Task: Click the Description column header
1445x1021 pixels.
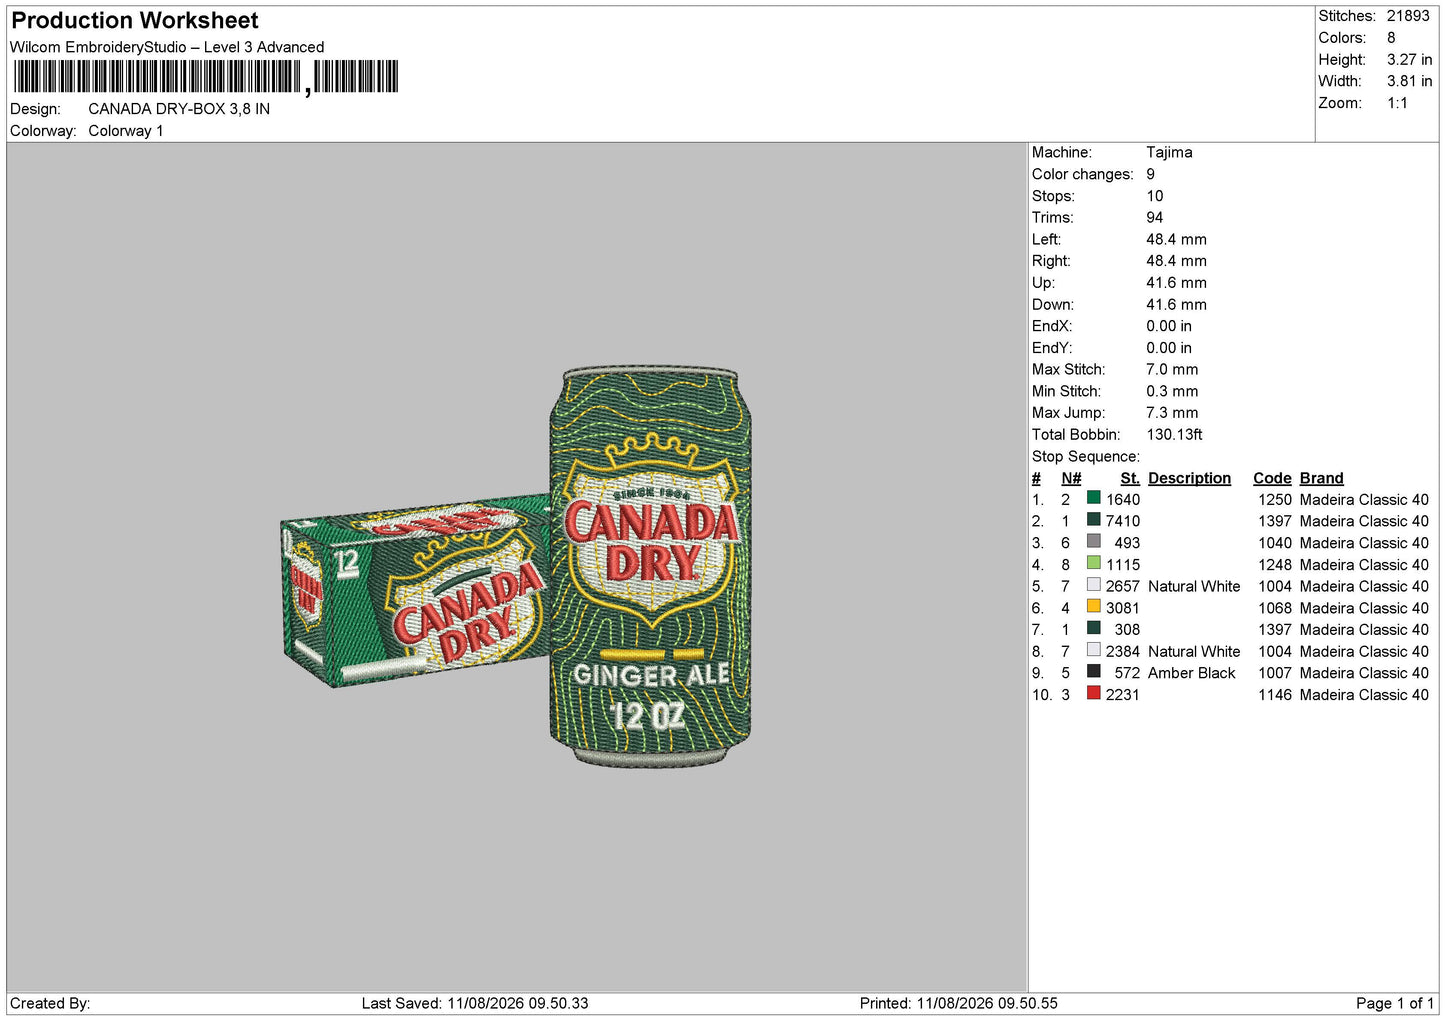Action: (x=1189, y=478)
